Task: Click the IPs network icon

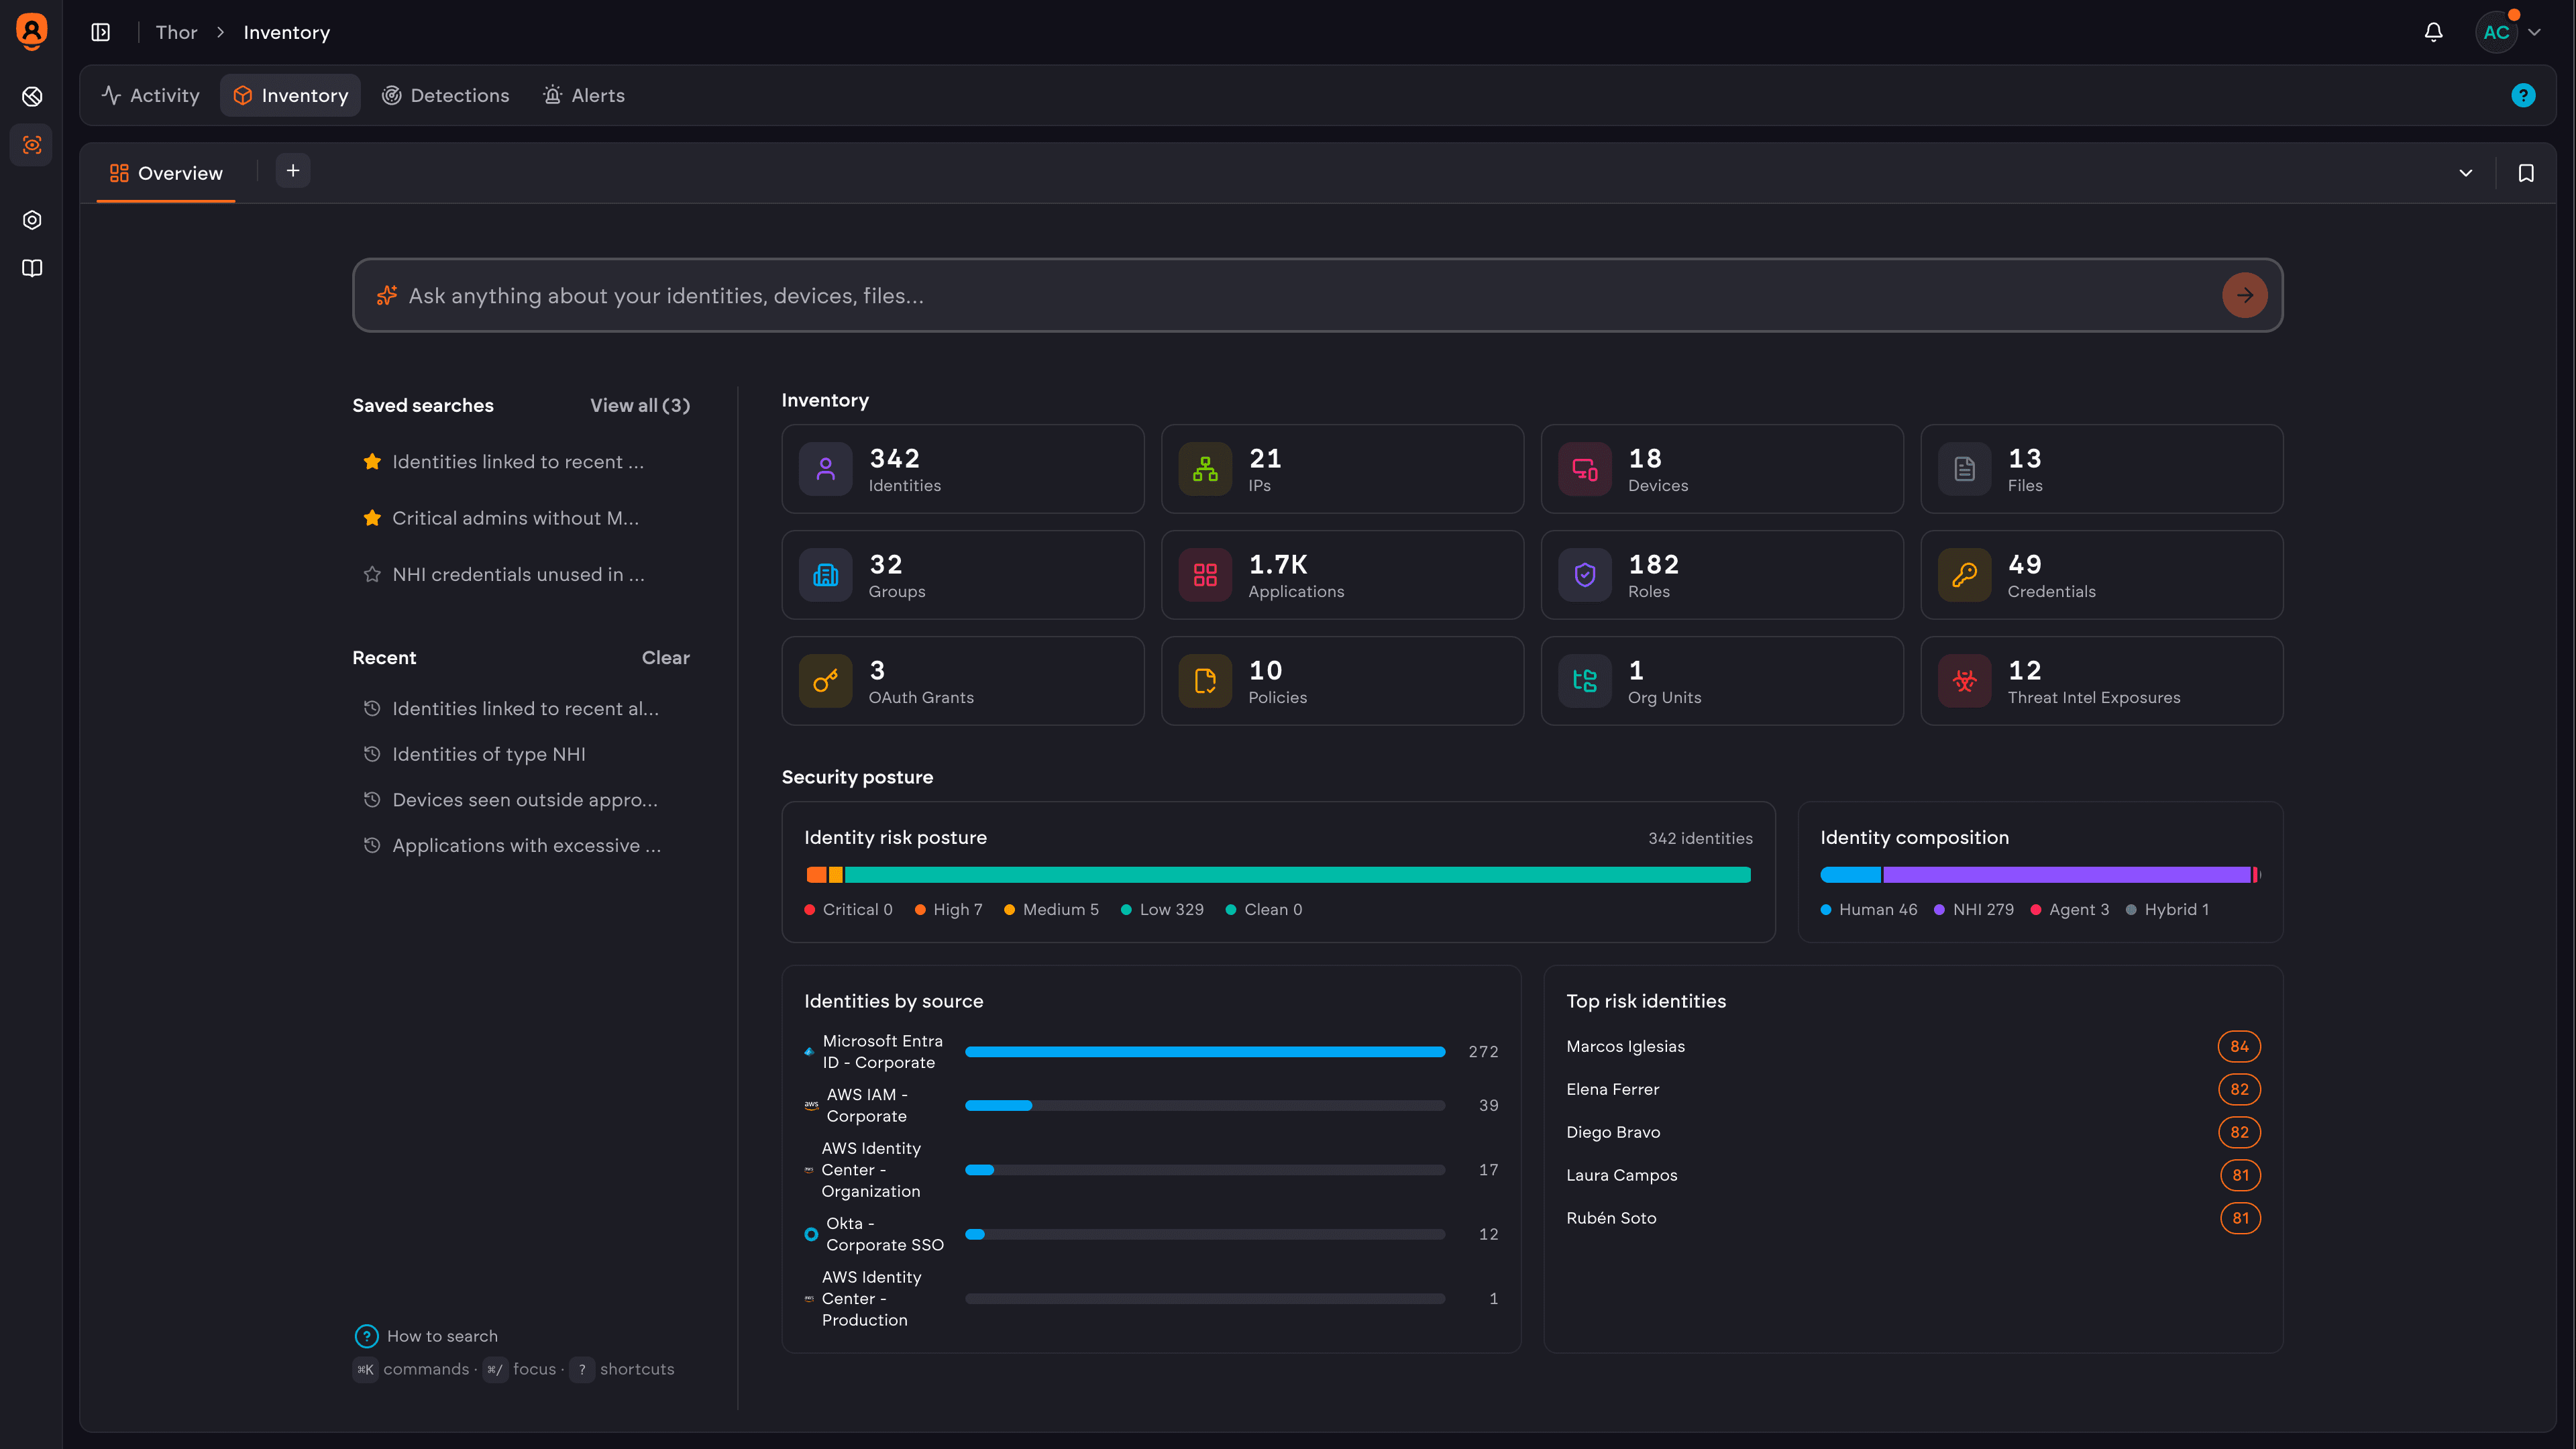Action: (x=1205, y=469)
